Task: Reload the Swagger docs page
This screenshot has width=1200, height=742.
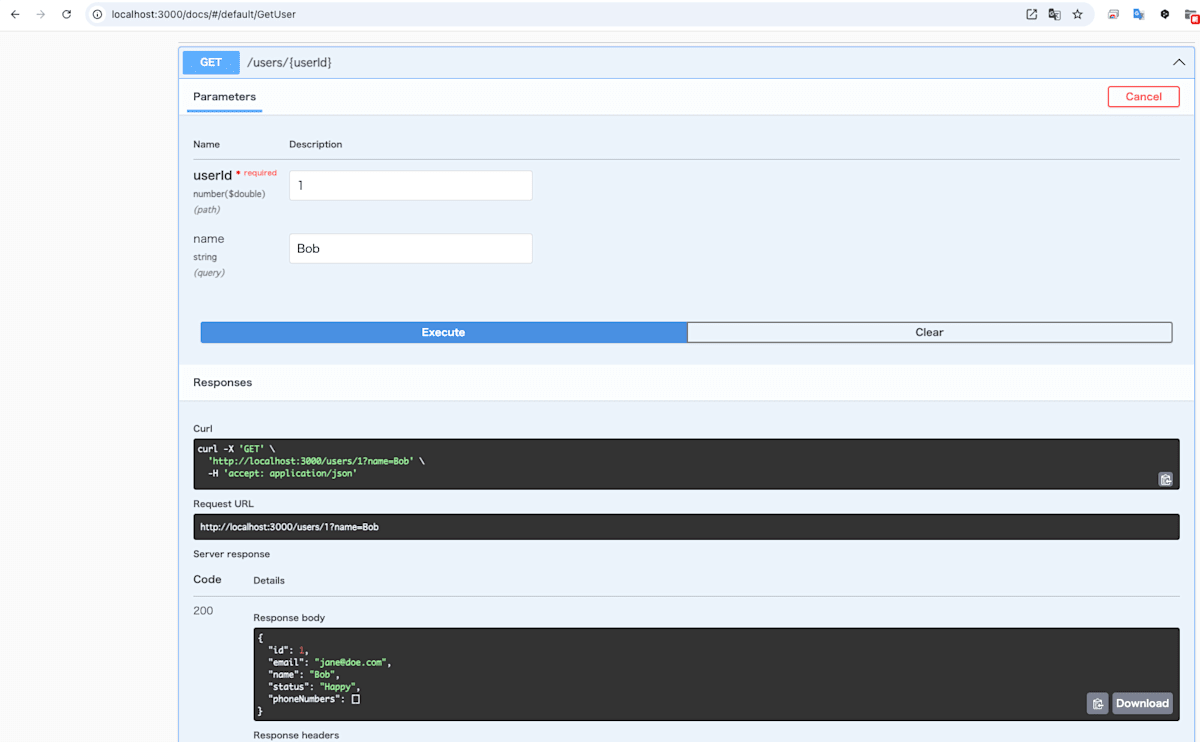Action: [67, 15]
